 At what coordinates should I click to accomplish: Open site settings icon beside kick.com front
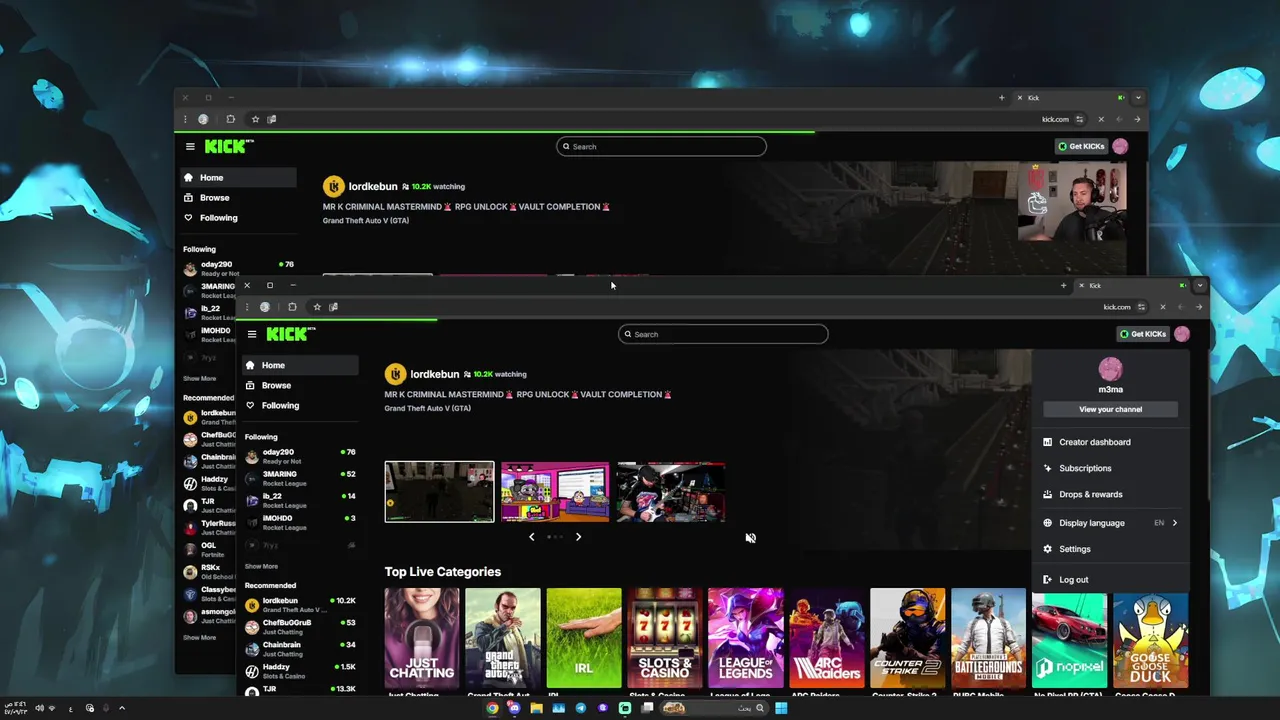point(1141,307)
